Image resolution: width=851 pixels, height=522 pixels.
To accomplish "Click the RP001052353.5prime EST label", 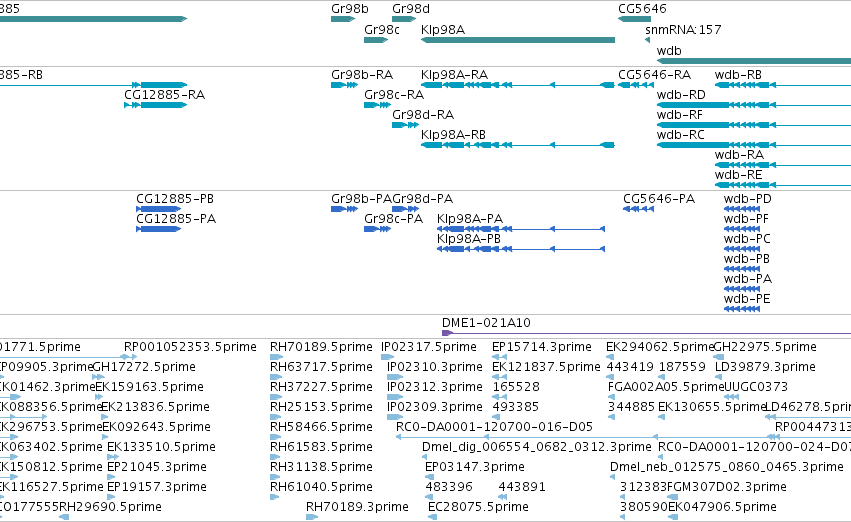I will [190, 347].
